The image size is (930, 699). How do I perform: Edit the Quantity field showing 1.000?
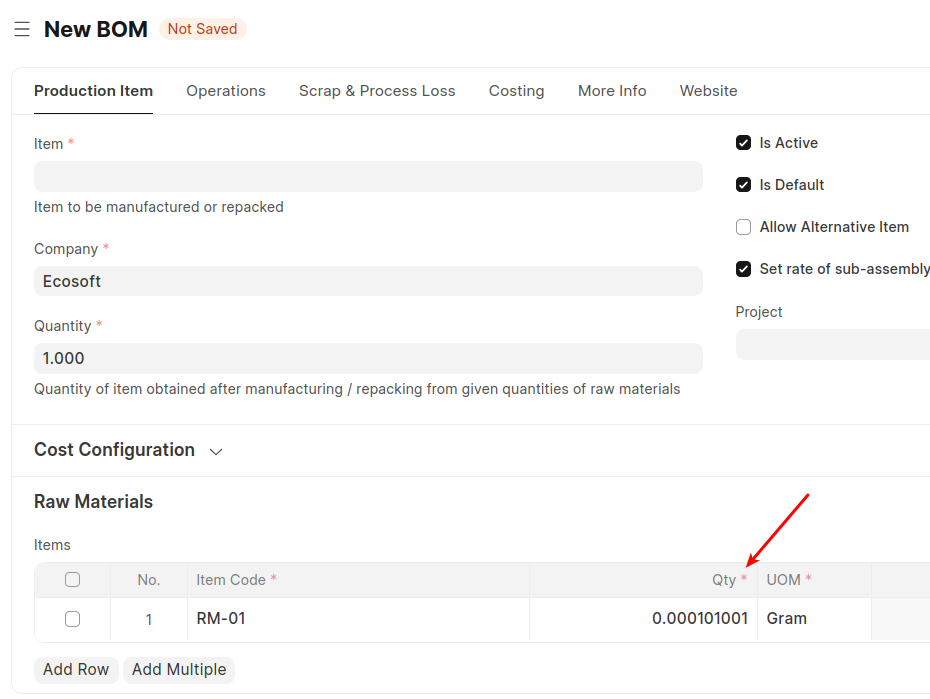367,358
